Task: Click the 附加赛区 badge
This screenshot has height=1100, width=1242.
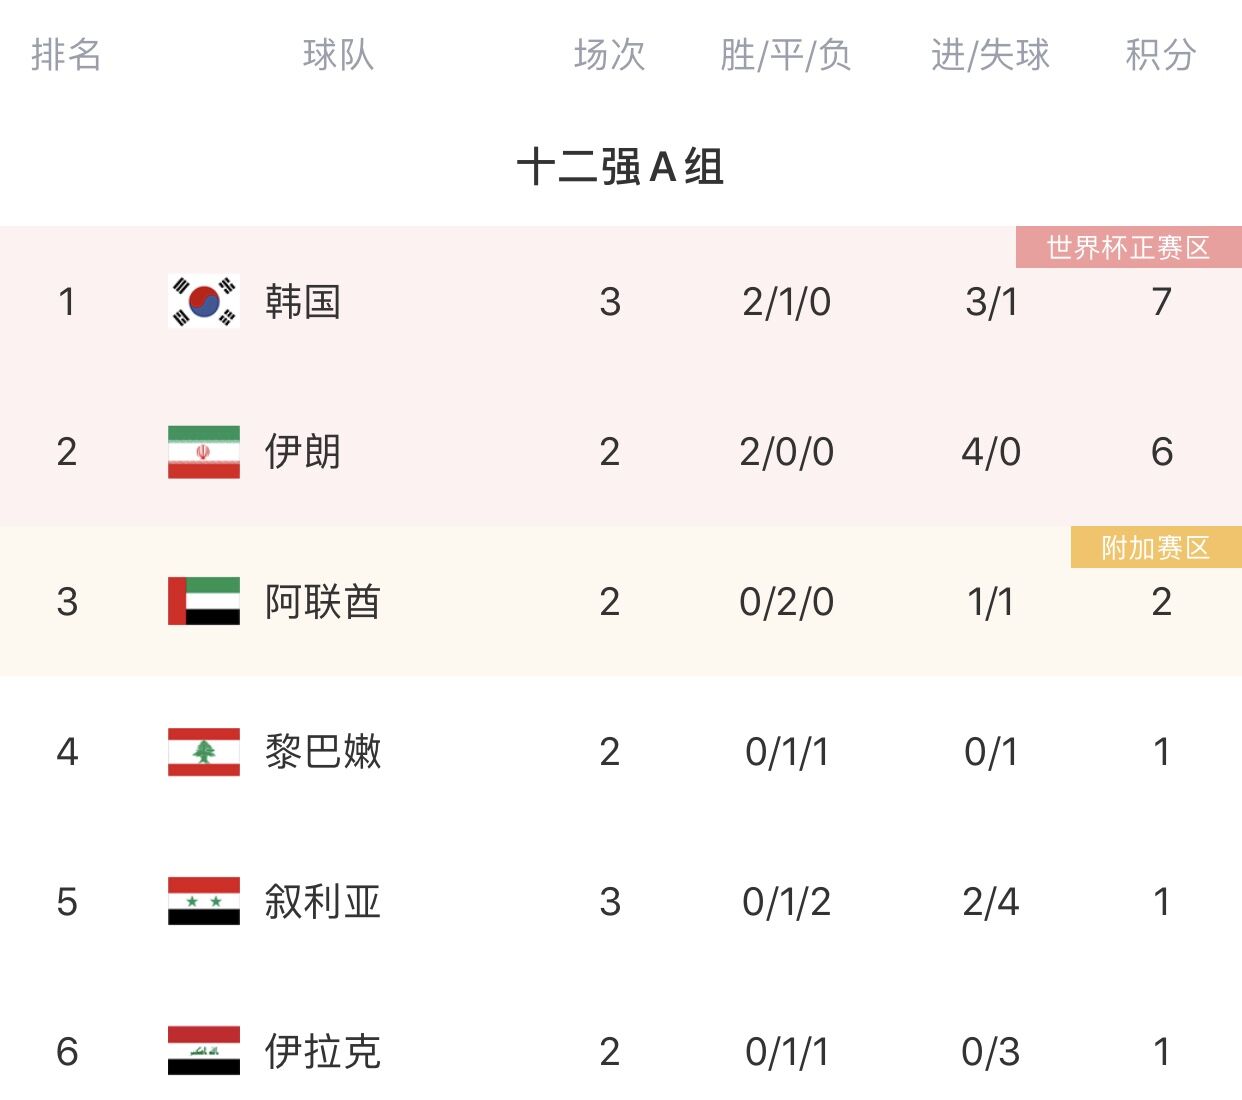Action: tap(1155, 548)
